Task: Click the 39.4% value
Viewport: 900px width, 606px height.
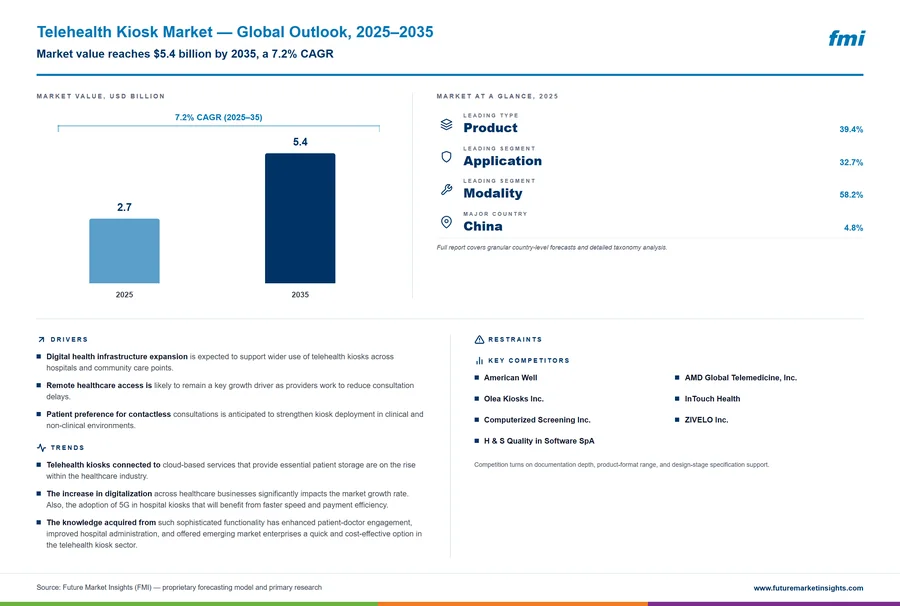Action: tap(851, 130)
